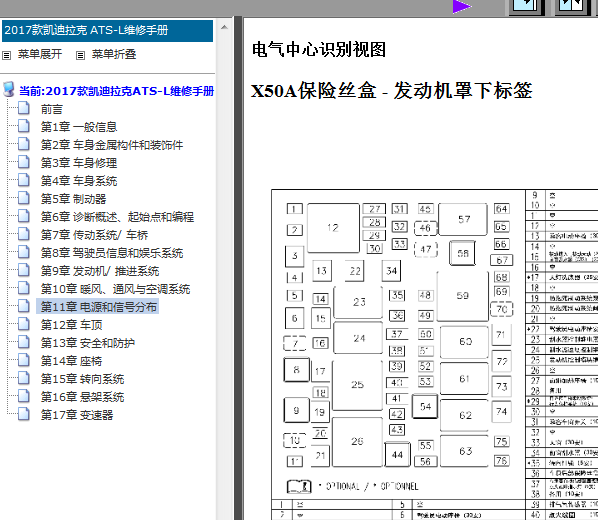Click the page icon beside 第12章 车顶
This screenshot has width=598, height=520.
[24, 324]
